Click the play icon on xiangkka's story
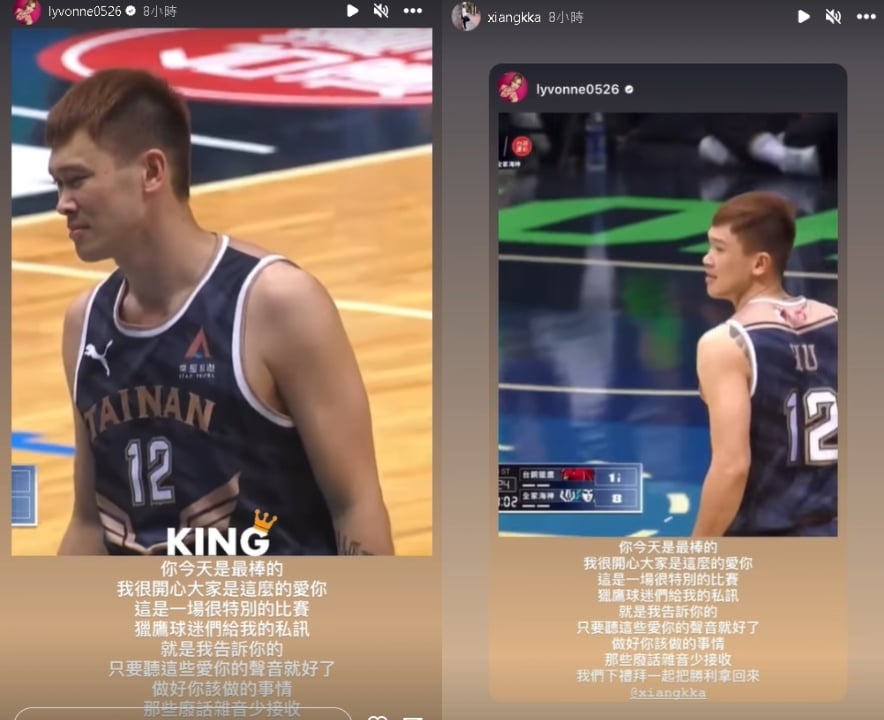884x720 pixels. point(804,16)
